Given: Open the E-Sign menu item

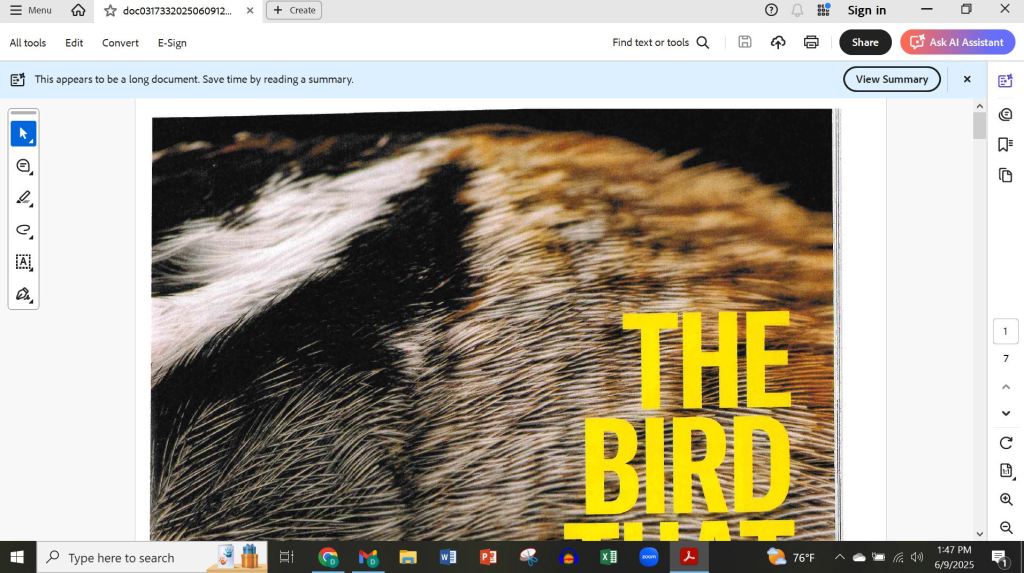Looking at the screenshot, I should click(x=172, y=43).
